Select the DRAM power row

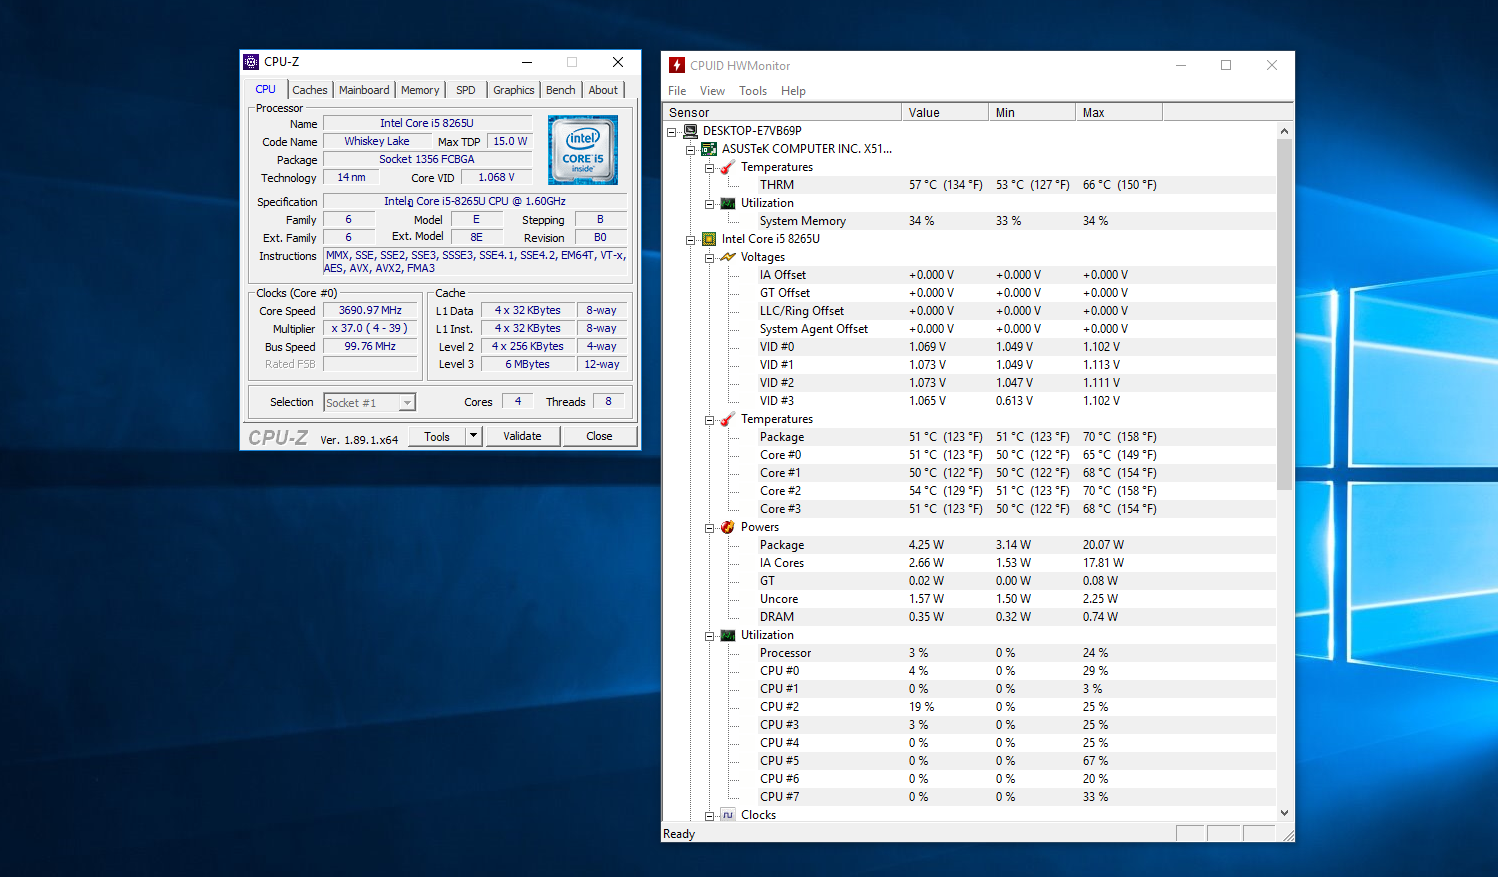coord(969,617)
